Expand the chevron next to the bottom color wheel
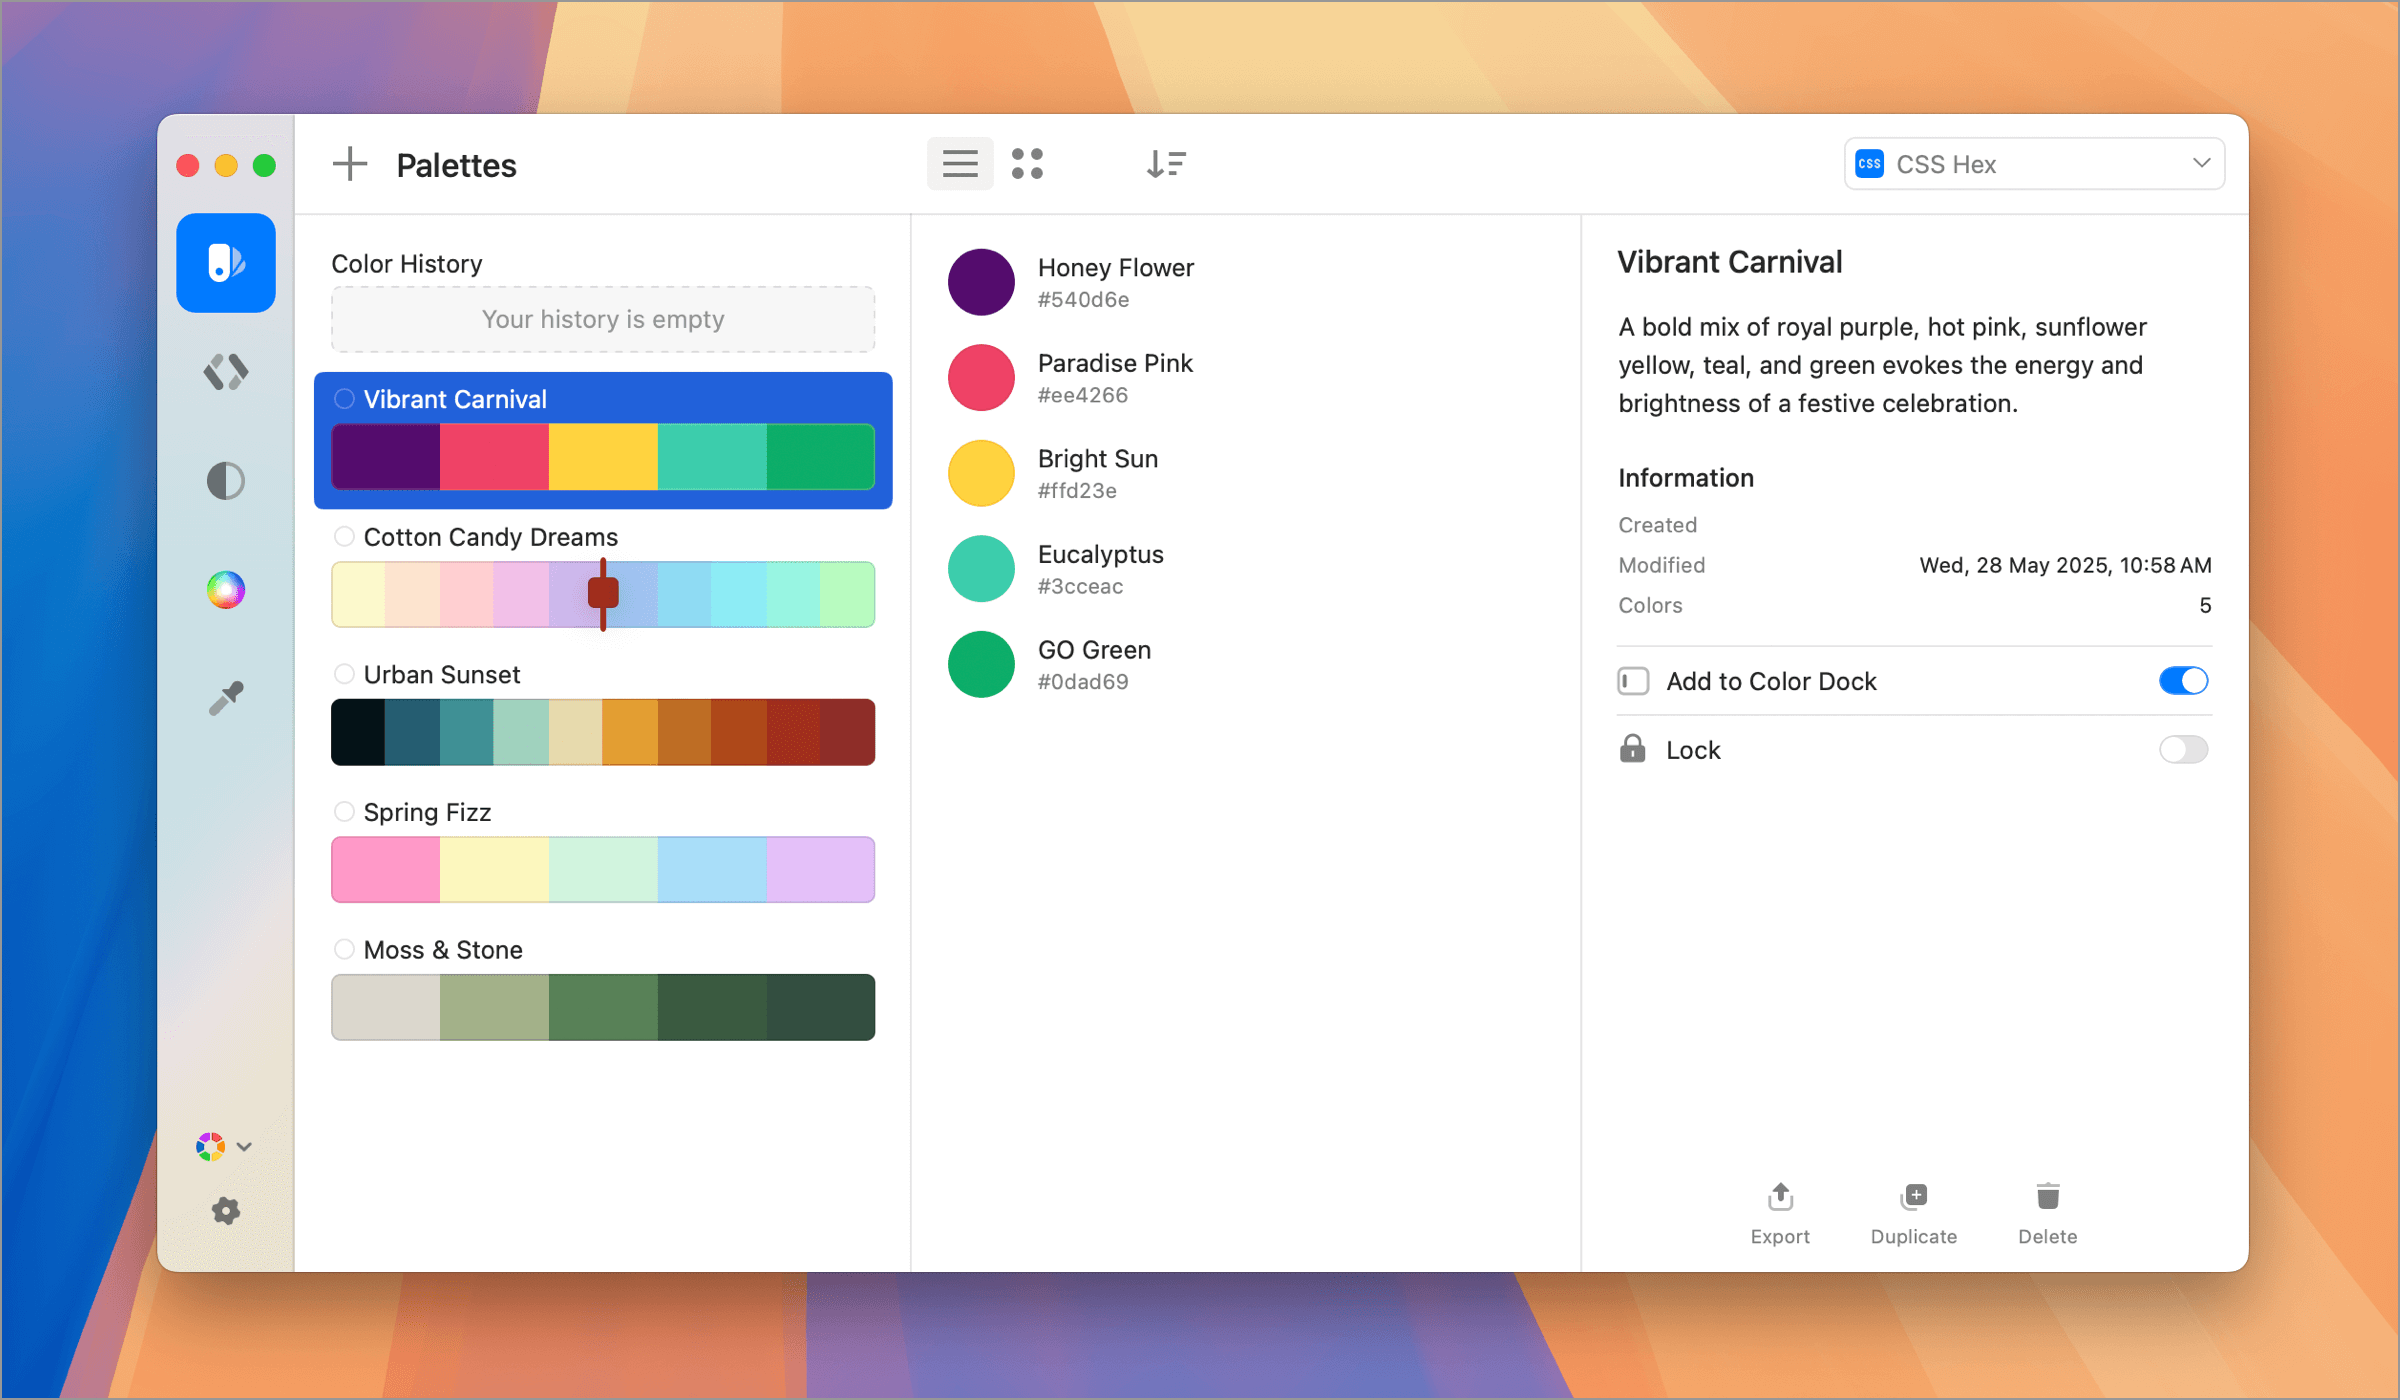This screenshot has height=1400, width=2400. pyautogui.click(x=245, y=1147)
